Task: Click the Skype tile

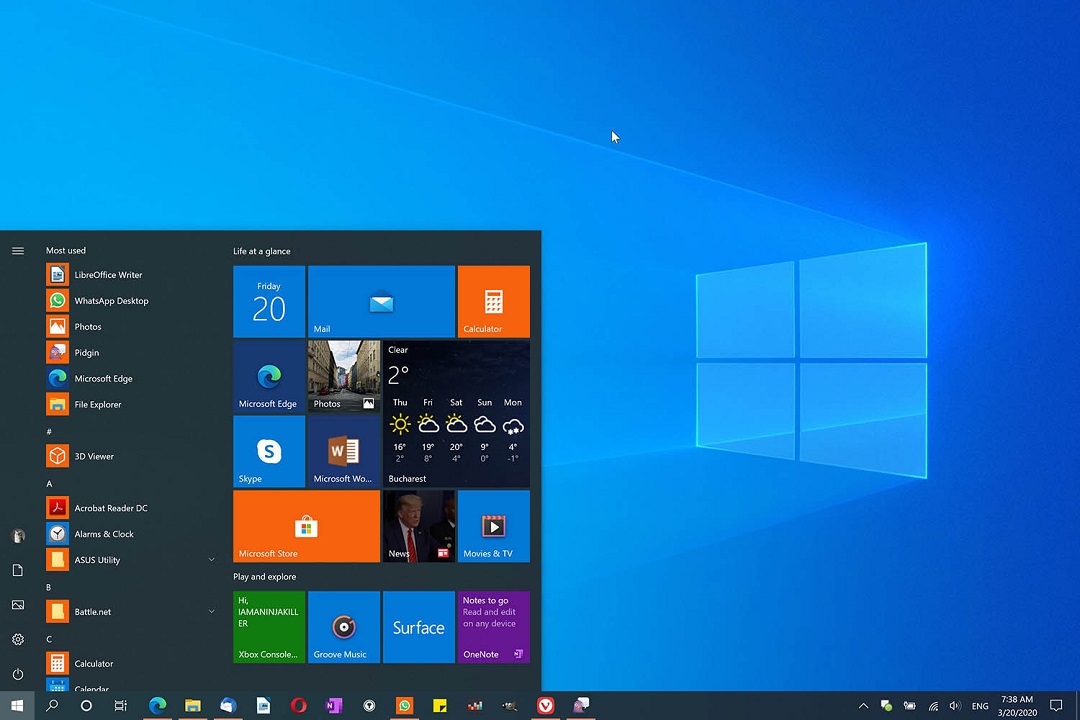Action: (x=269, y=452)
